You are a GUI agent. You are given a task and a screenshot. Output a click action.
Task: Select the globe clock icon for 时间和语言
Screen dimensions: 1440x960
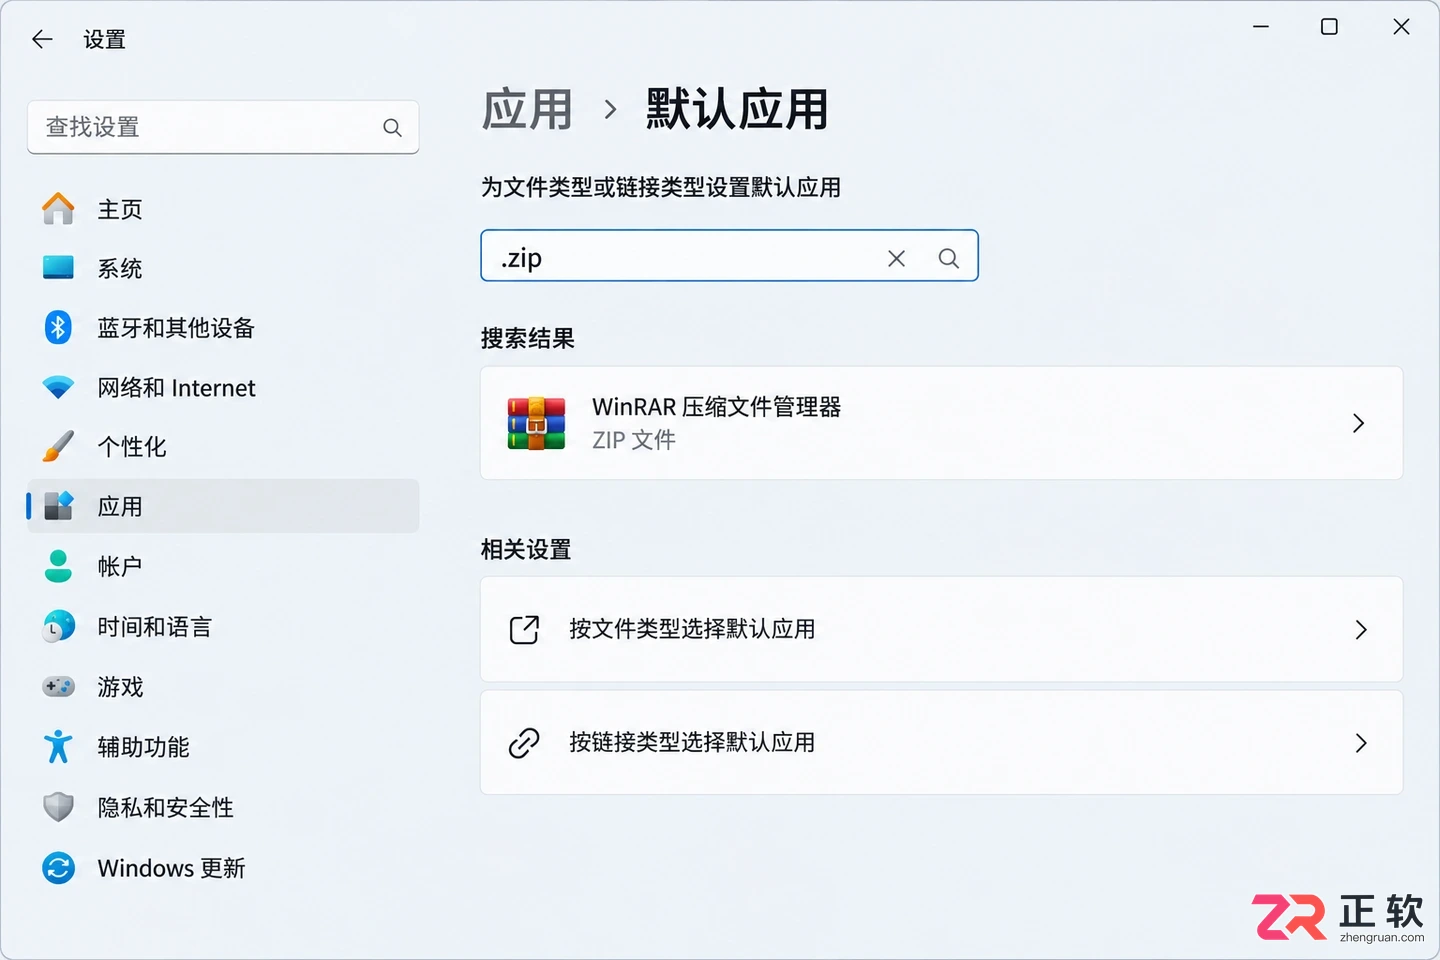58,626
